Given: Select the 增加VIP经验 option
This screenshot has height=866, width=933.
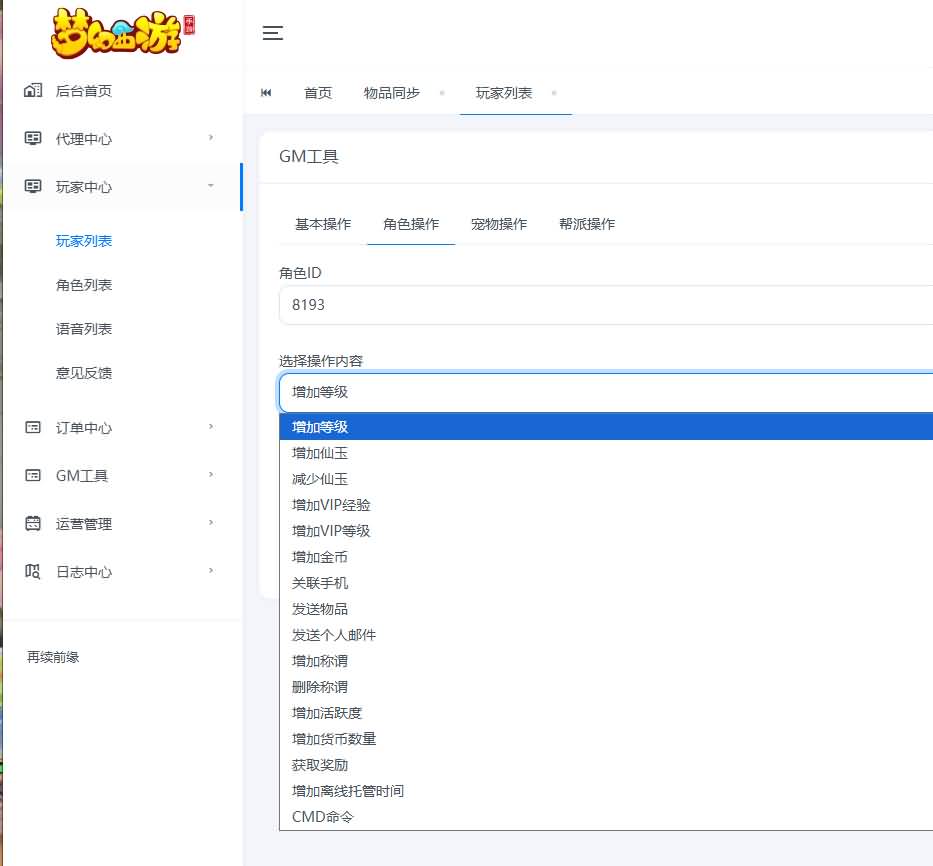Looking at the screenshot, I should coord(606,505).
